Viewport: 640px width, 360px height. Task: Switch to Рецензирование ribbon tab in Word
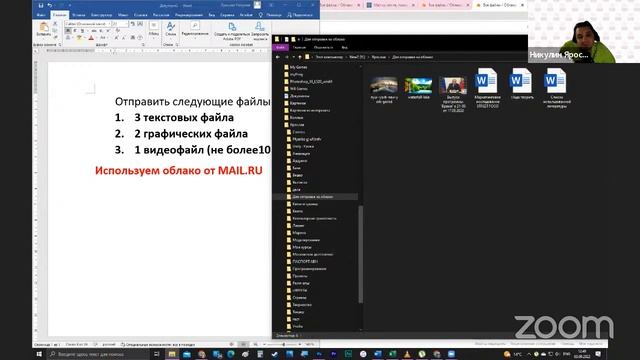(189, 15)
